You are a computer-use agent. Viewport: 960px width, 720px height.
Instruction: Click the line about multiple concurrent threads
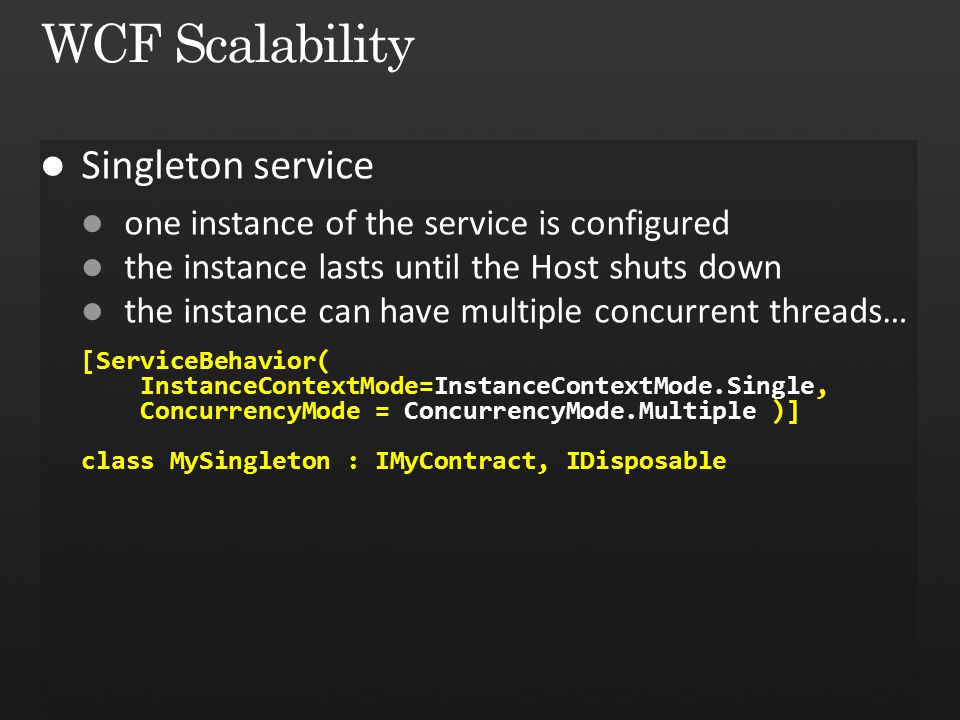(x=515, y=312)
